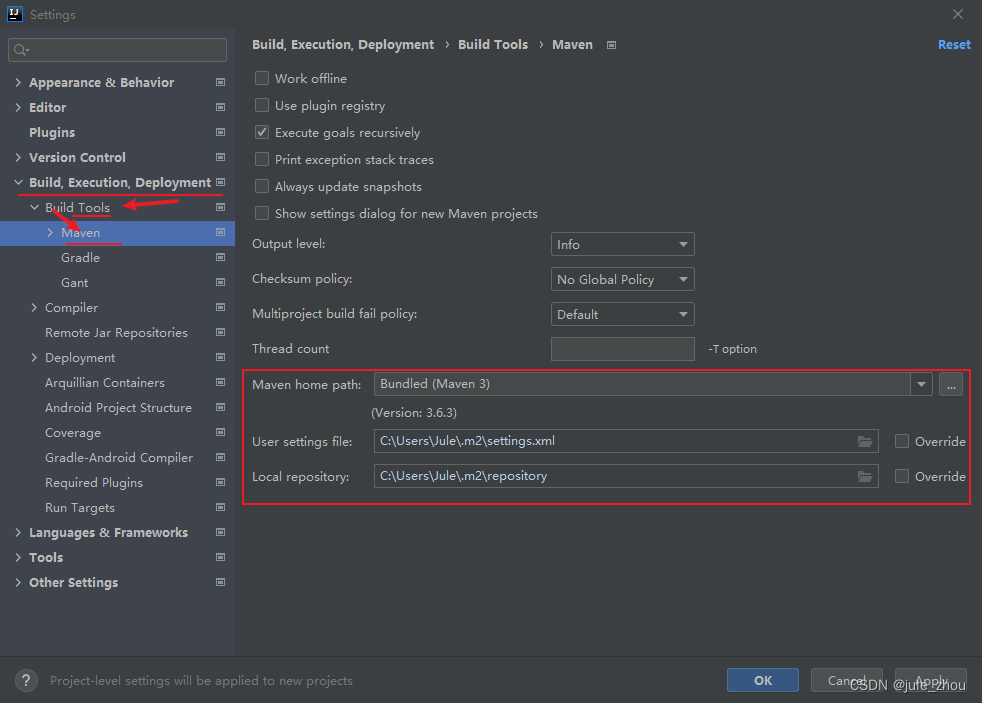Click the settings search magnifier icon
Screen dimensions: 982x703
point(21,50)
